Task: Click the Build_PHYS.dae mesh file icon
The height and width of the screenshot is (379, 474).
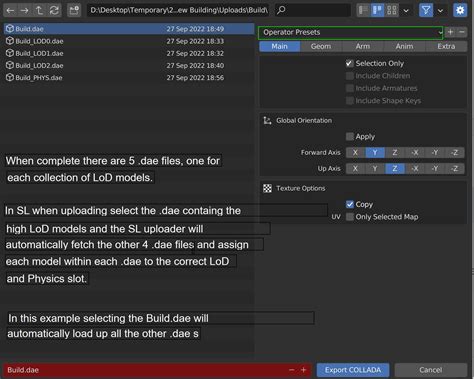Action: (10, 77)
